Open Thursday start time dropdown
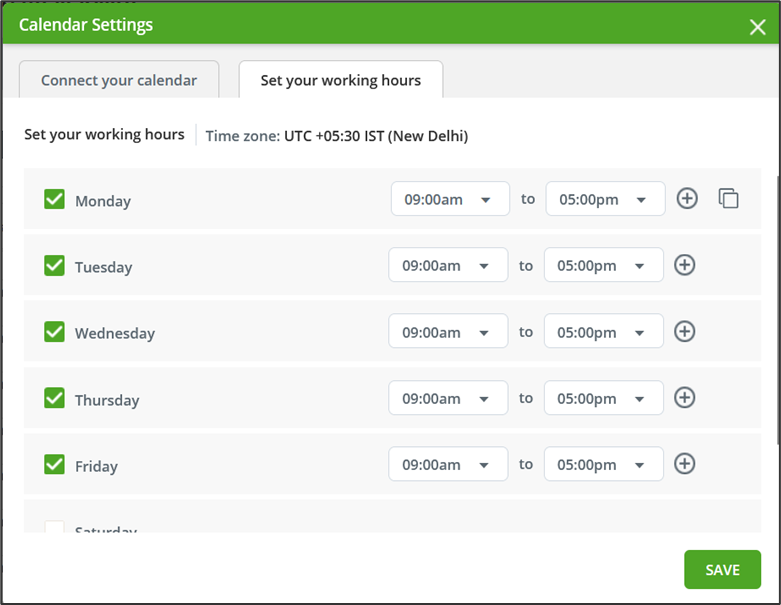 point(448,398)
